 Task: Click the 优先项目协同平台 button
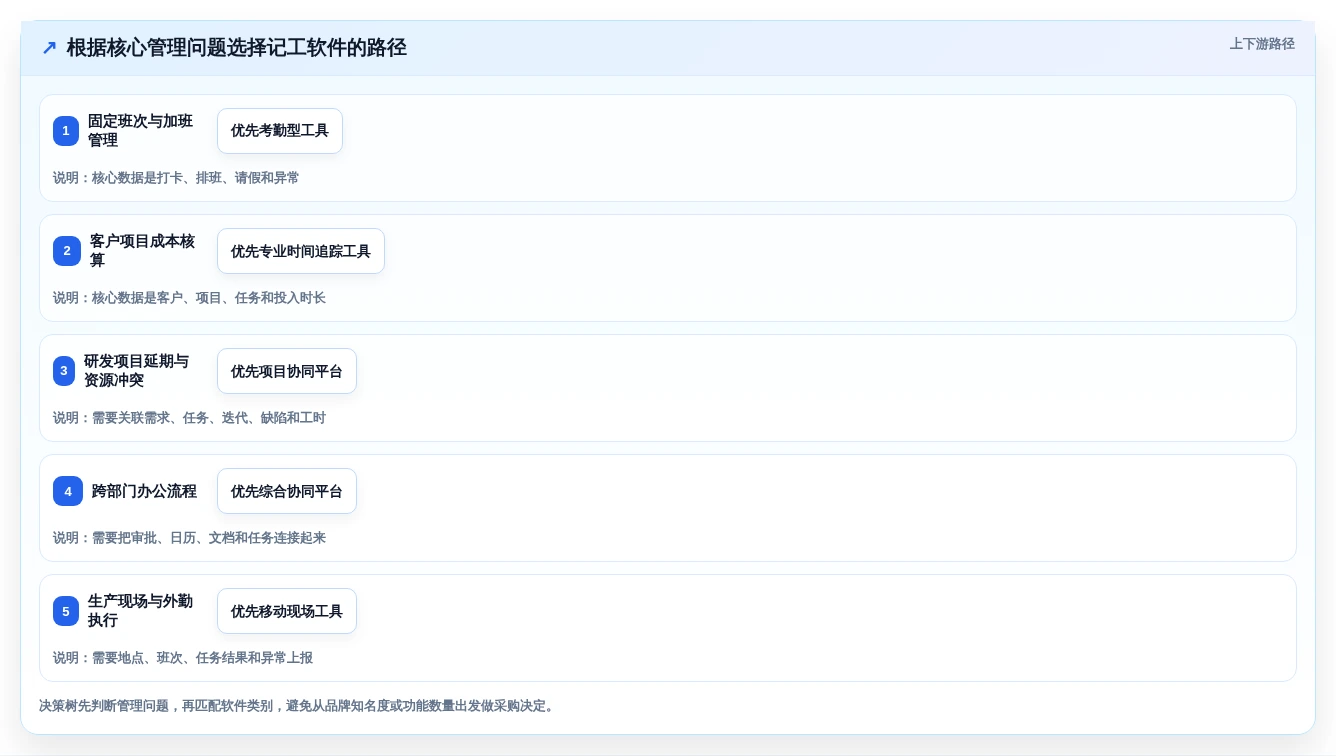(x=287, y=371)
